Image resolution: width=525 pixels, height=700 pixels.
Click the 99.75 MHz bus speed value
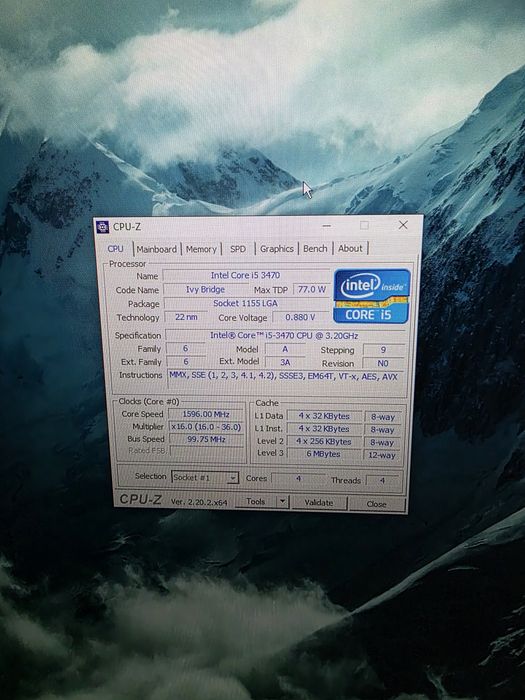[206, 439]
